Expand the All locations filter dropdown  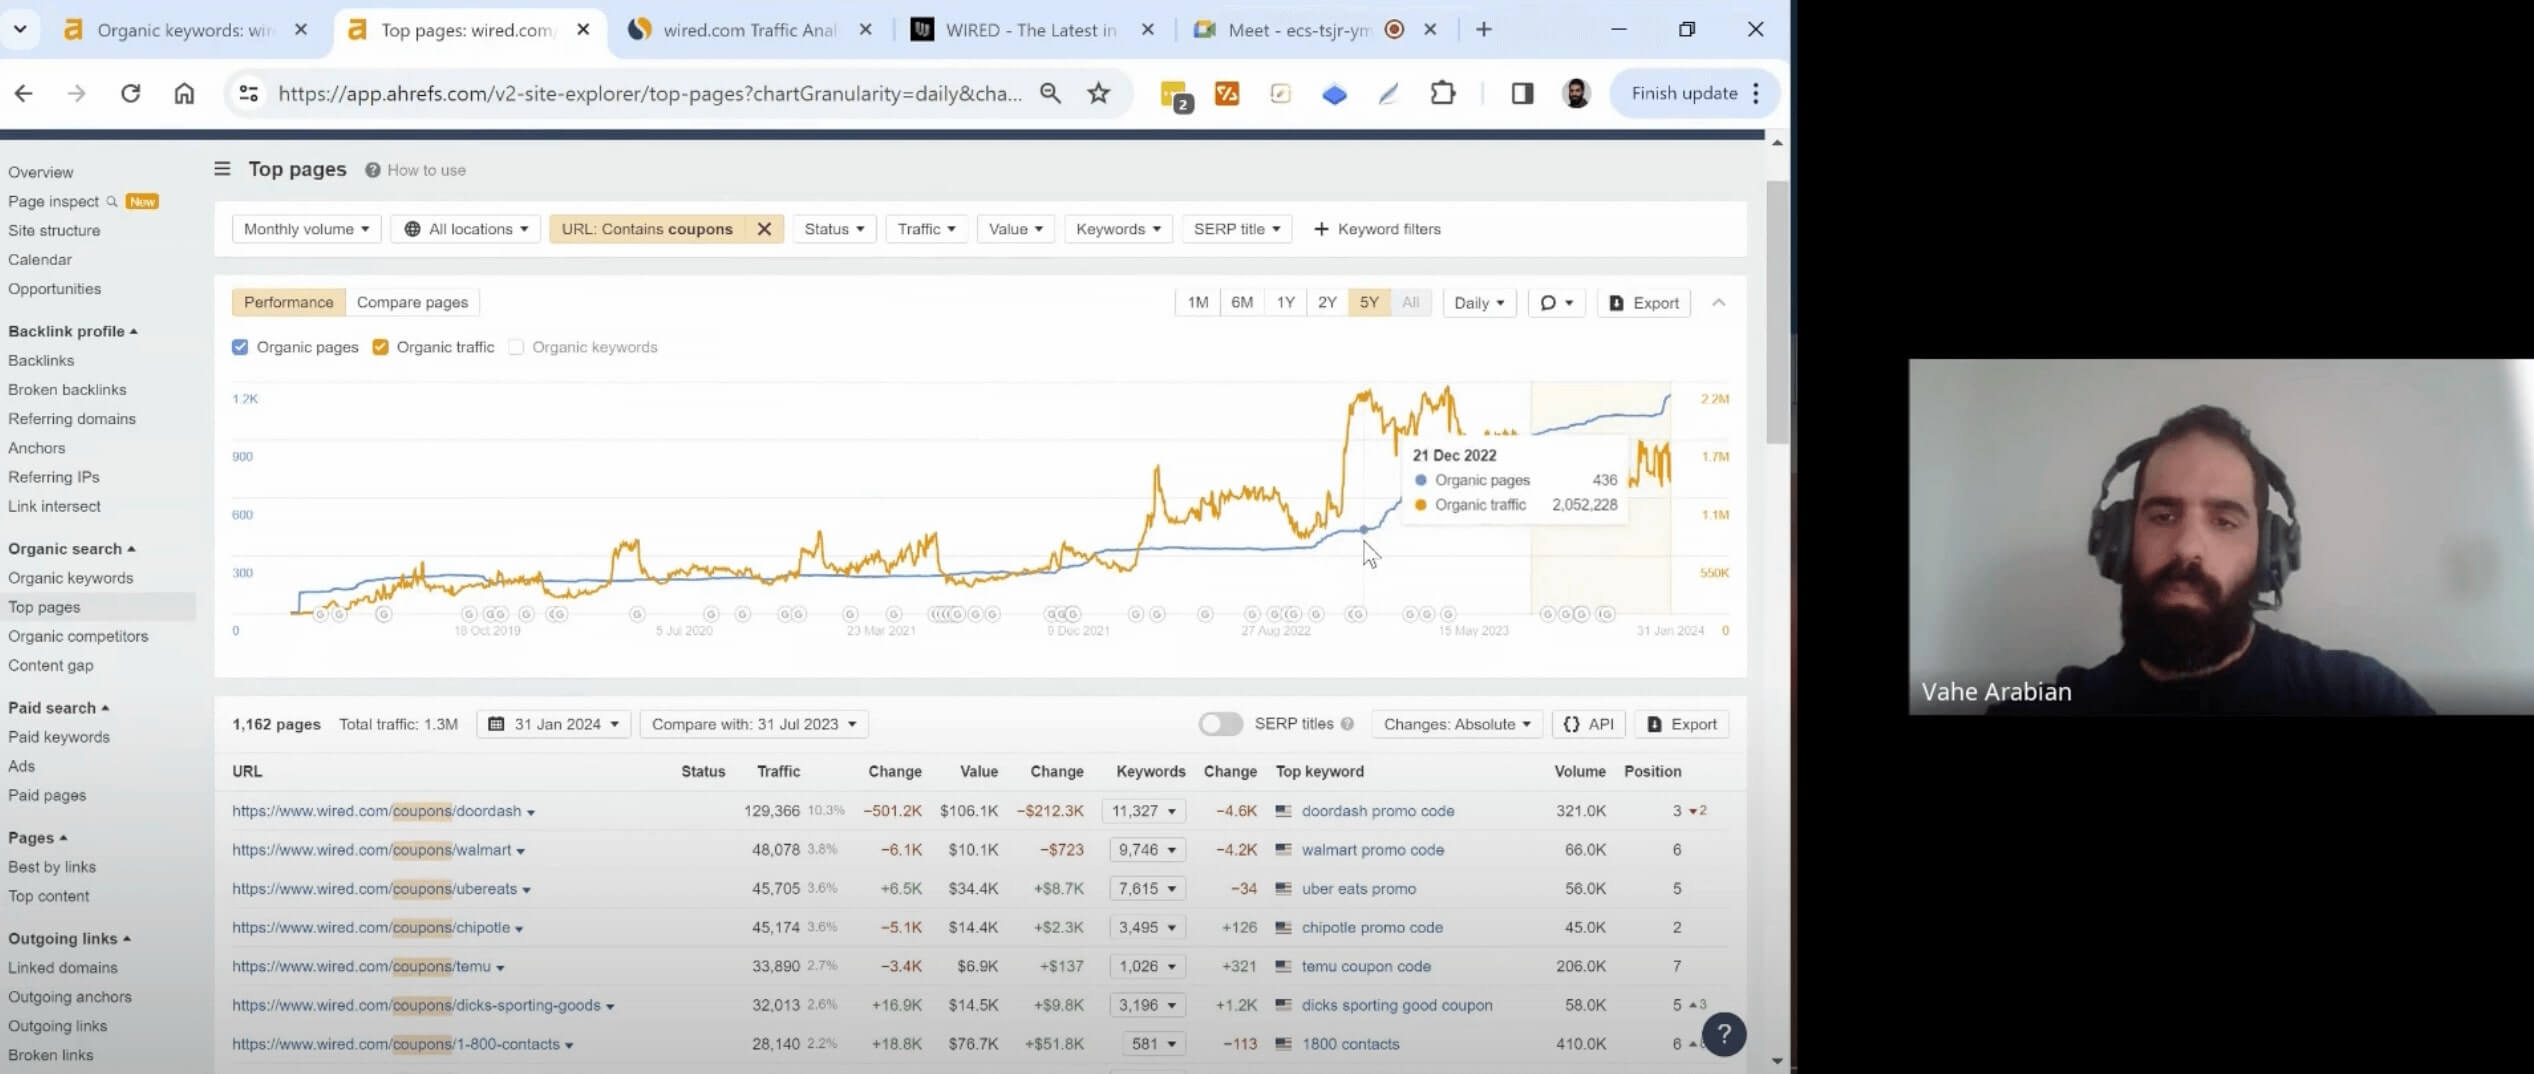point(466,229)
